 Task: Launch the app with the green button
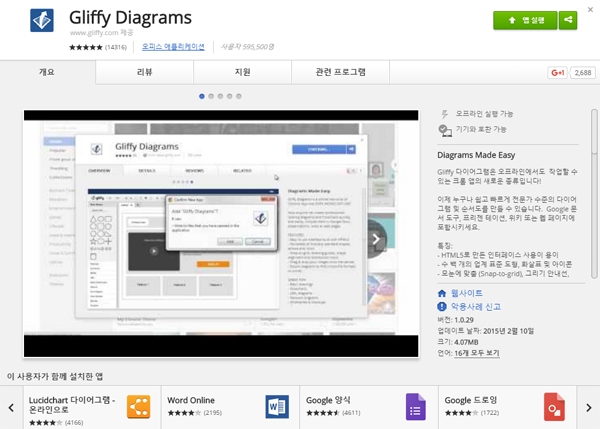[x=525, y=20]
